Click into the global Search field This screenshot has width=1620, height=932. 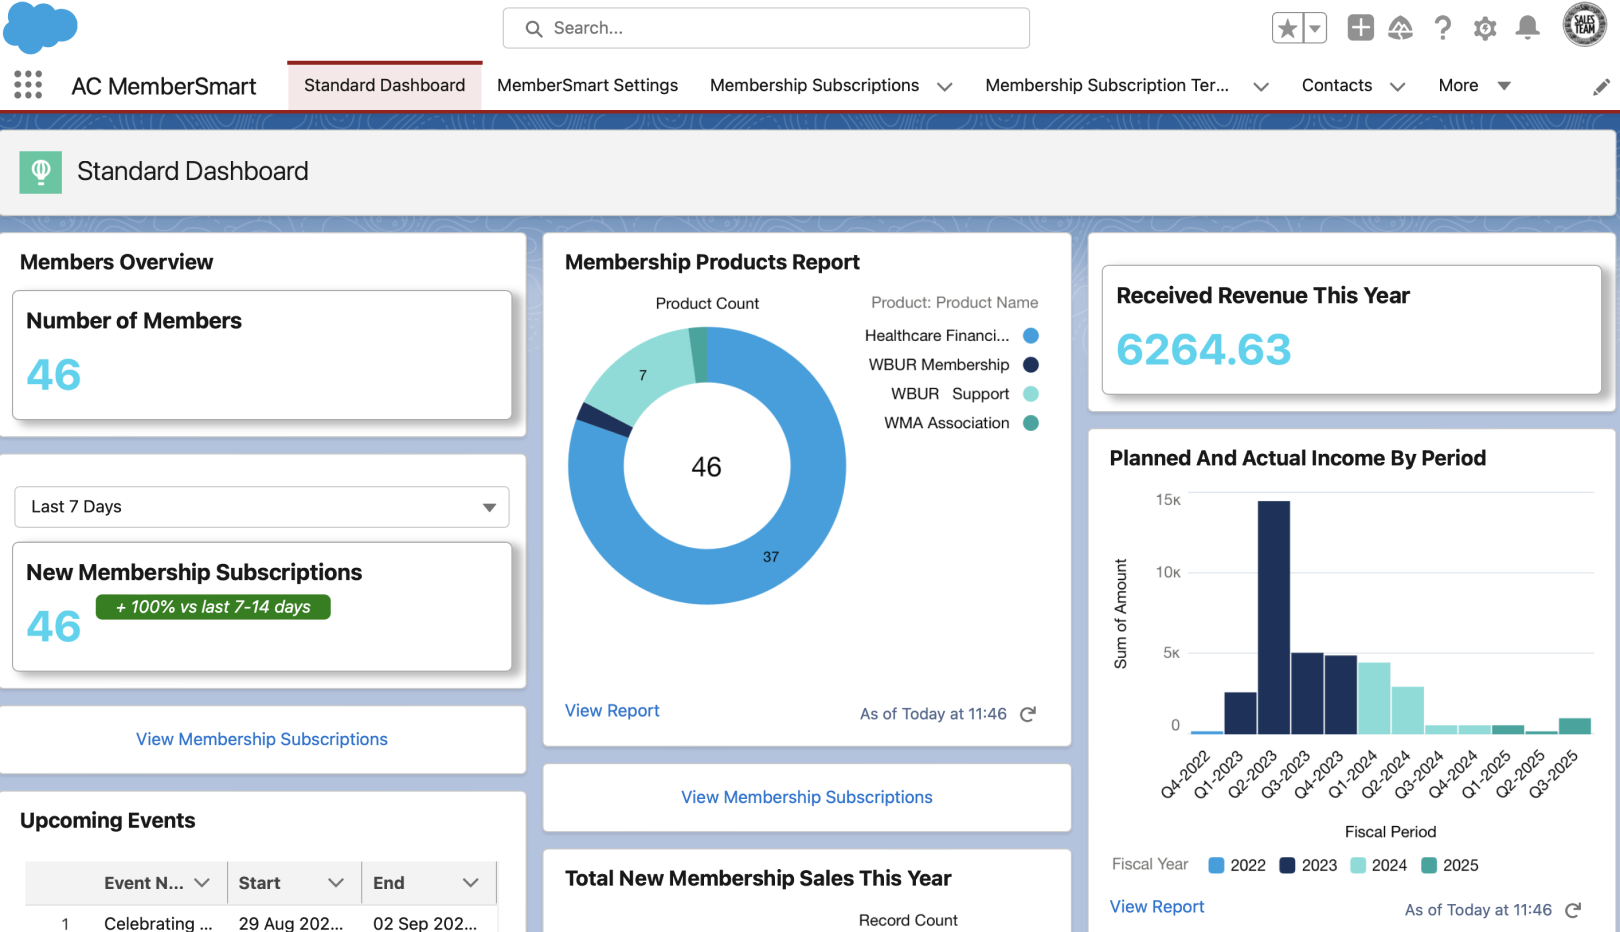coord(766,28)
